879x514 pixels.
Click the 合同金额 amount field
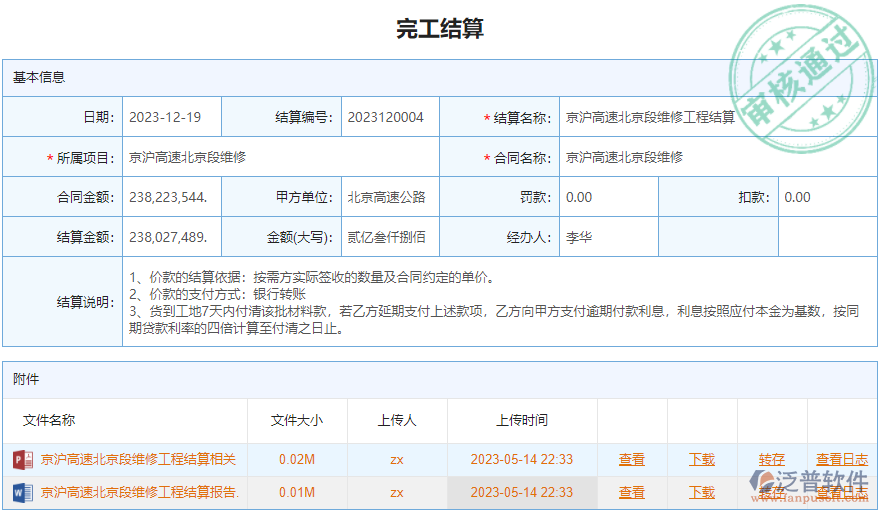coord(170,197)
